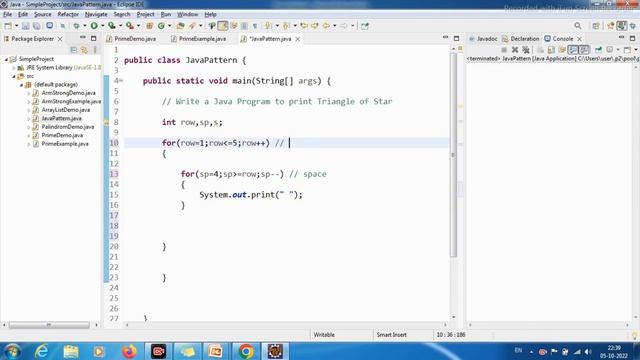Screen dimensions: 640x360
Task: Toggle Show Whitespace Characters pilcrow icon
Action: (255, 26)
